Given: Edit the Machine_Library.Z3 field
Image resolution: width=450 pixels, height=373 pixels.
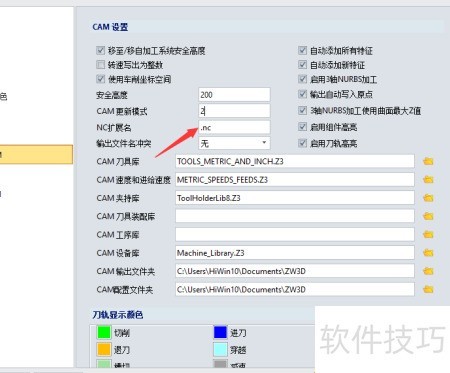Looking at the screenshot, I should pos(295,253).
